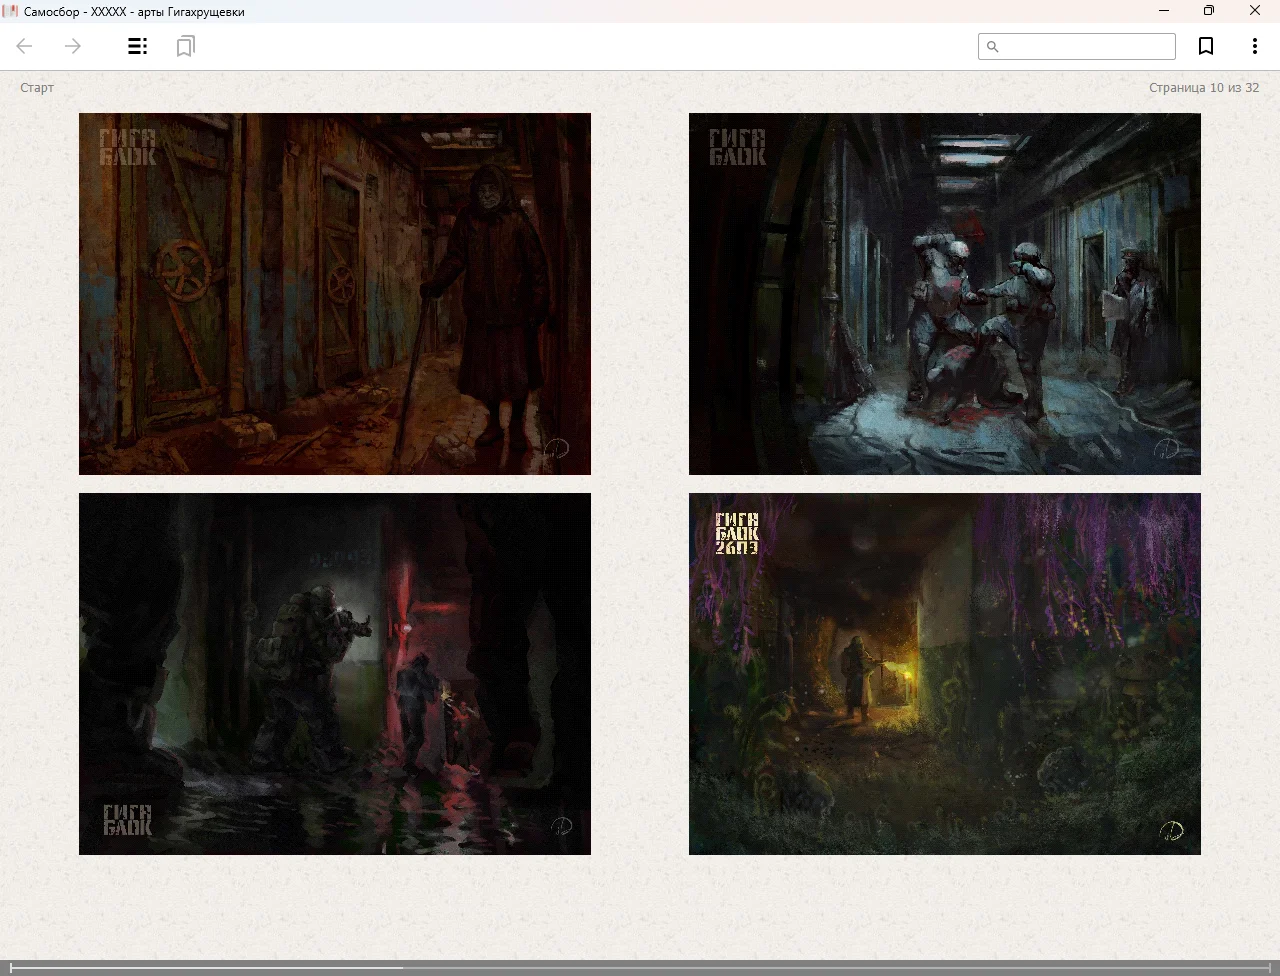Viewport: 1280px width, 976px height.
Task: Open the soldiers fighting in blue corridor artwork
Action: click(x=944, y=293)
